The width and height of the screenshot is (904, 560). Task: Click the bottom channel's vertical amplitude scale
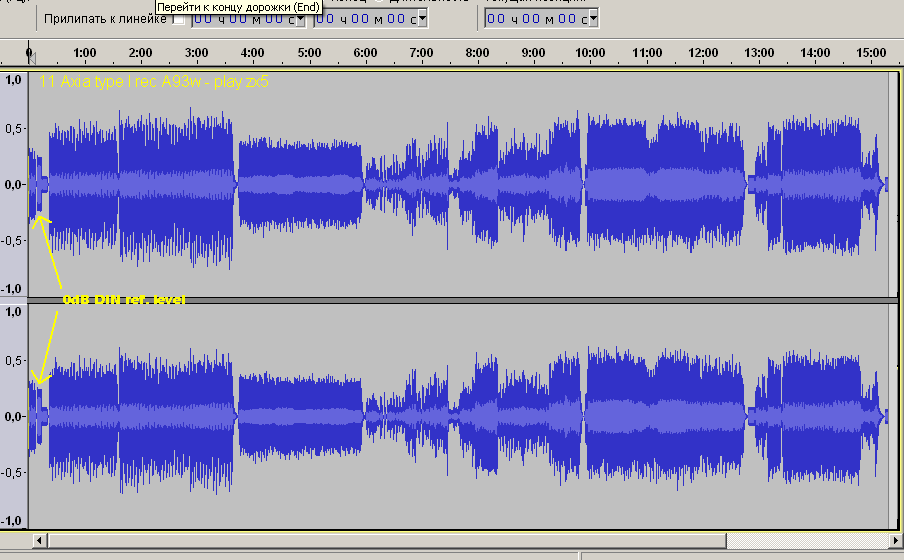13,415
